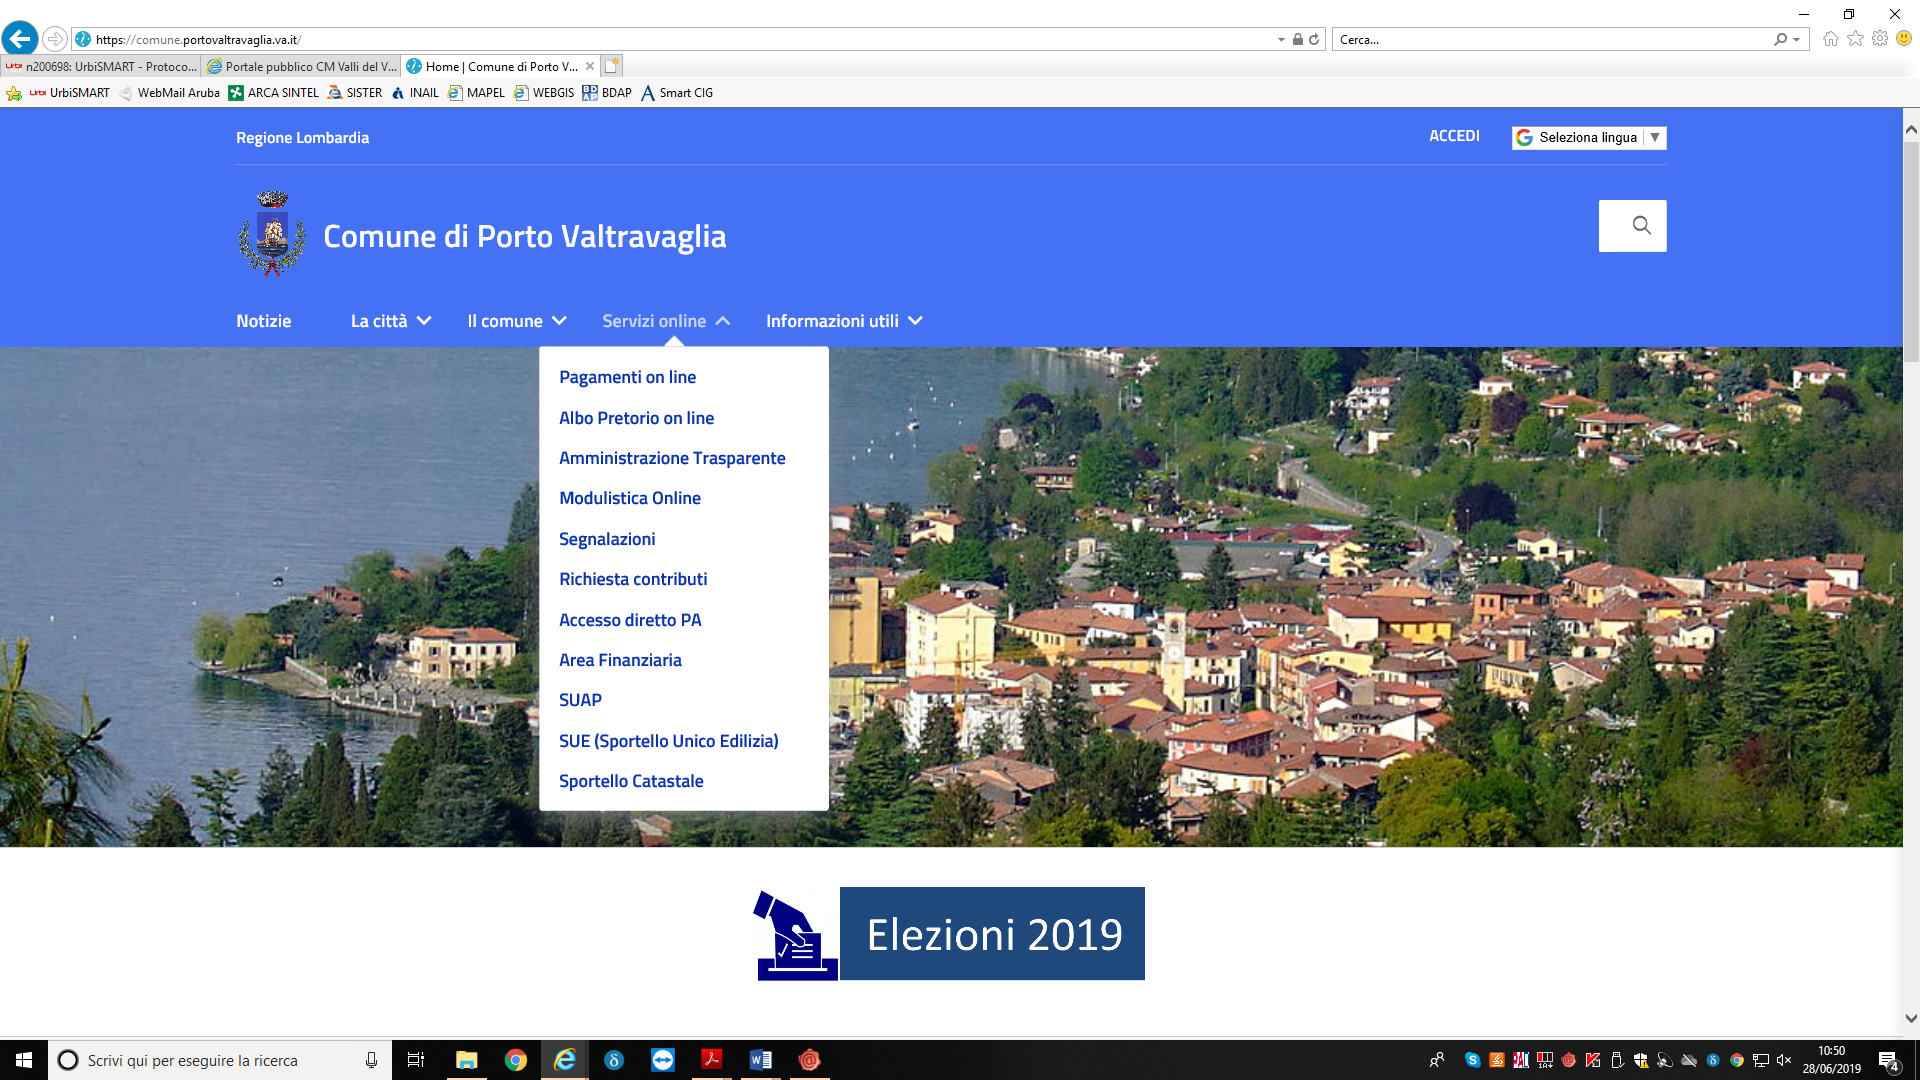This screenshot has width=1920, height=1080.
Task: Select Area Finanziaria
Action: tap(620, 660)
